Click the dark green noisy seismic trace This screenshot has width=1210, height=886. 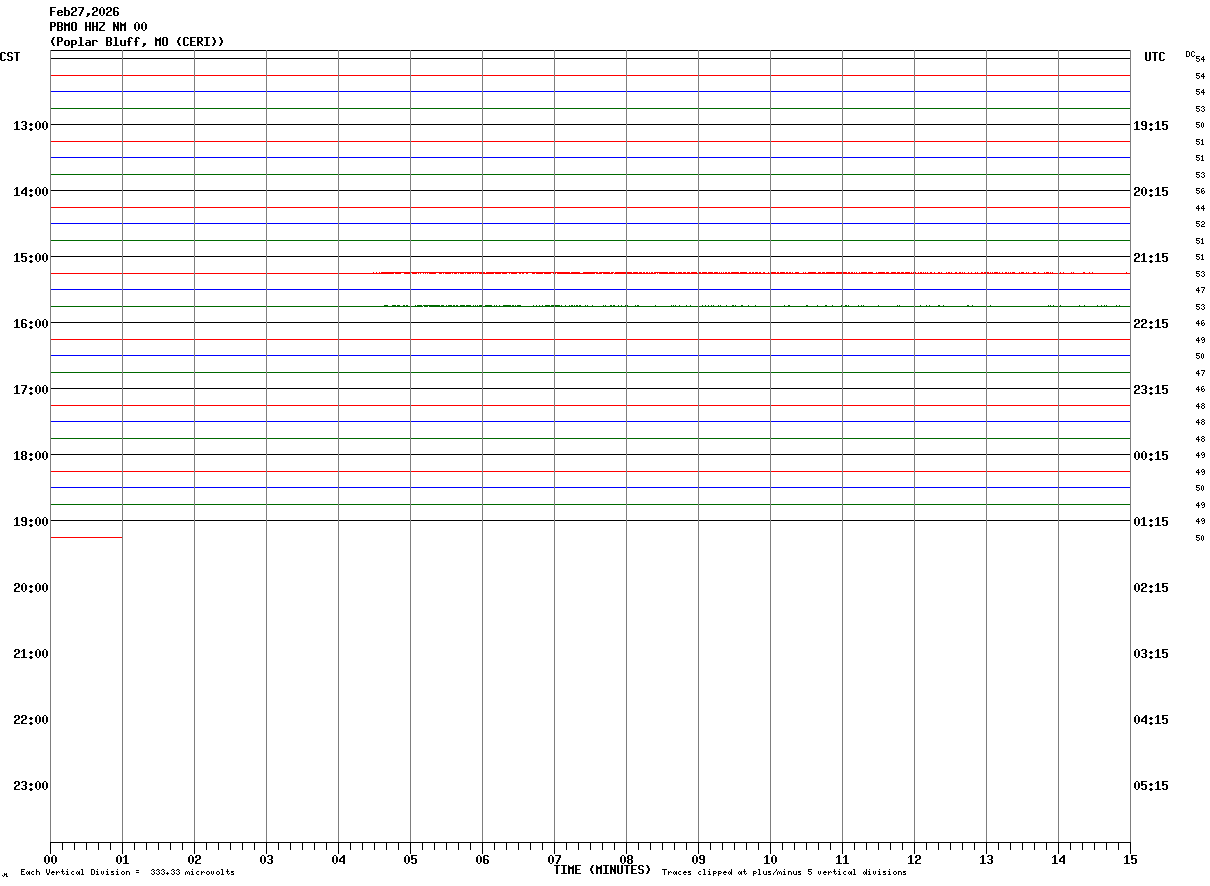point(750,306)
